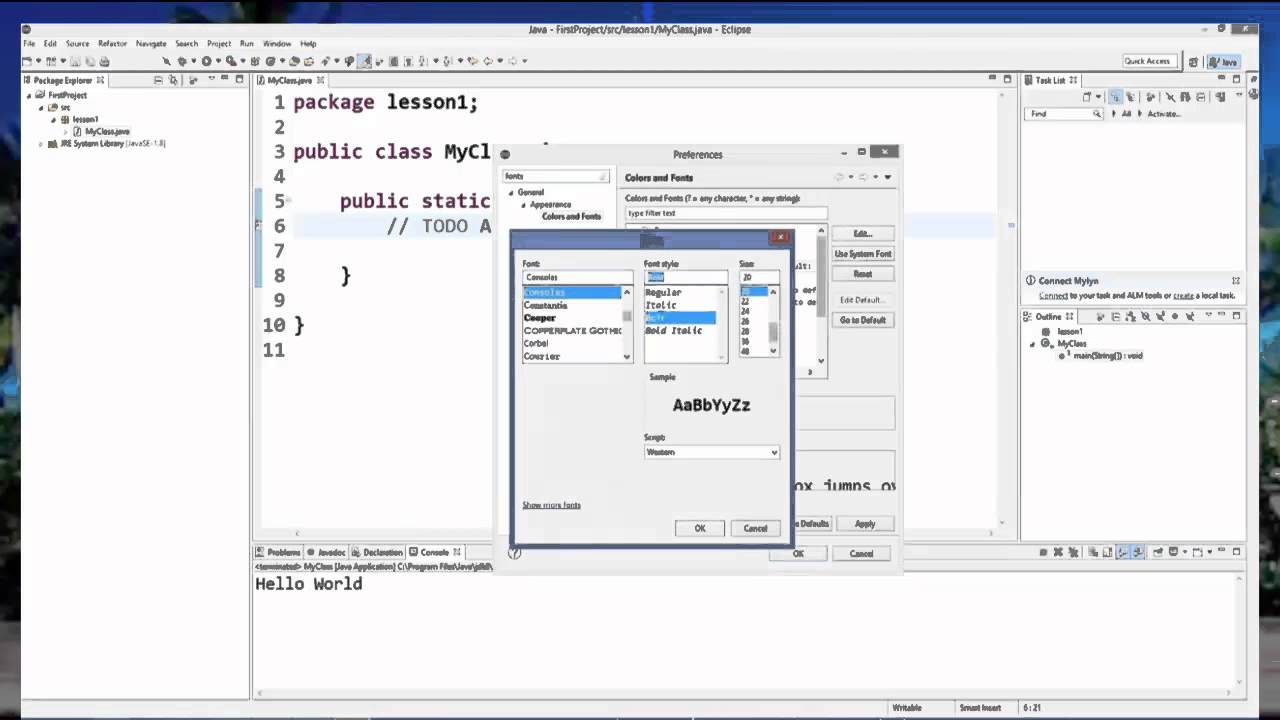The height and width of the screenshot is (720, 1280).
Task: Click the Show more fonts link
Action: click(551, 505)
